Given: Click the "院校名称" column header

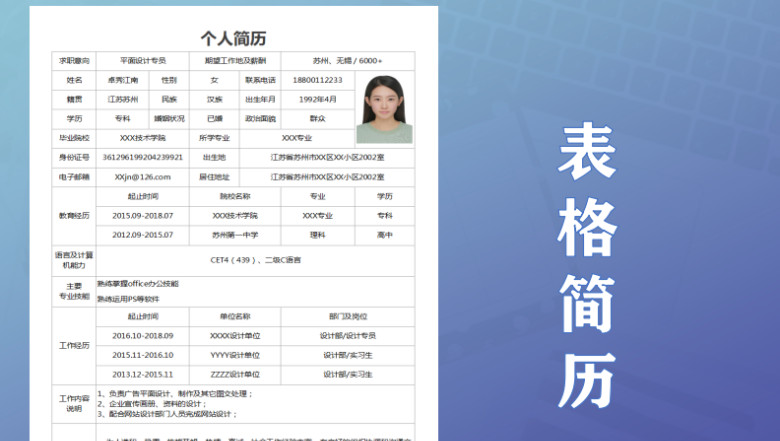Looking at the screenshot, I should (235, 196).
